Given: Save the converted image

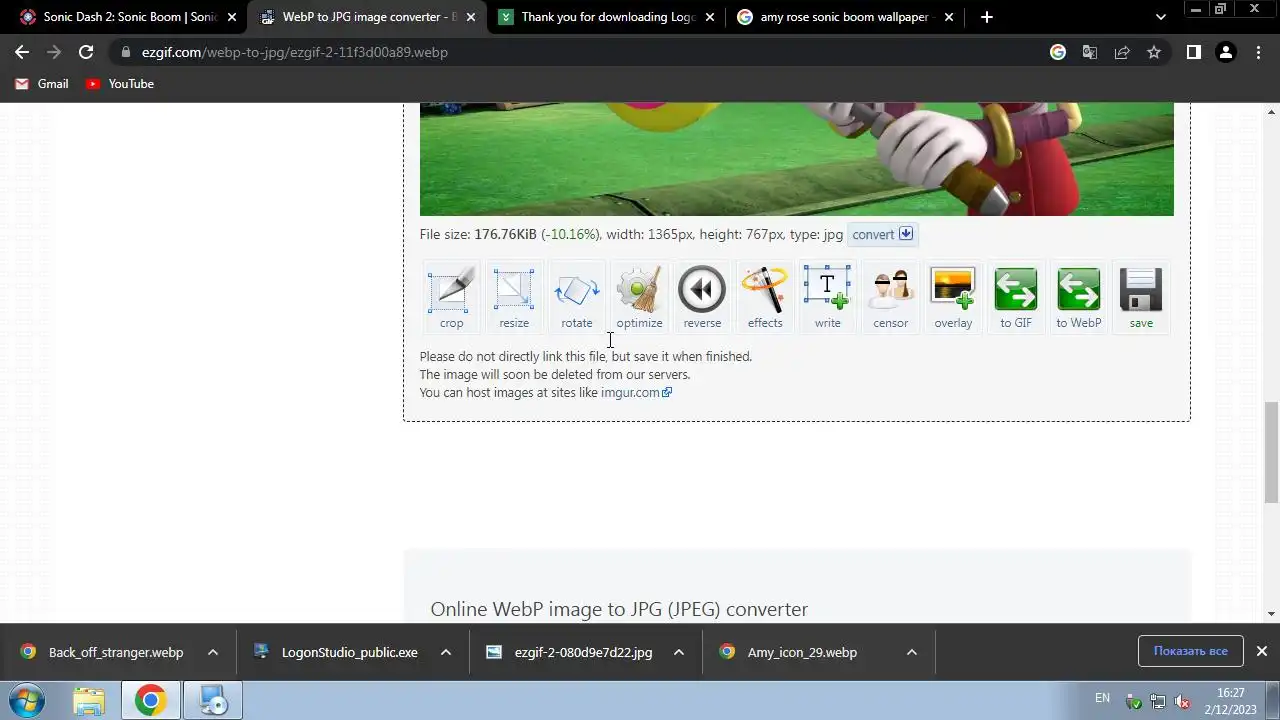Looking at the screenshot, I should point(1141,297).
